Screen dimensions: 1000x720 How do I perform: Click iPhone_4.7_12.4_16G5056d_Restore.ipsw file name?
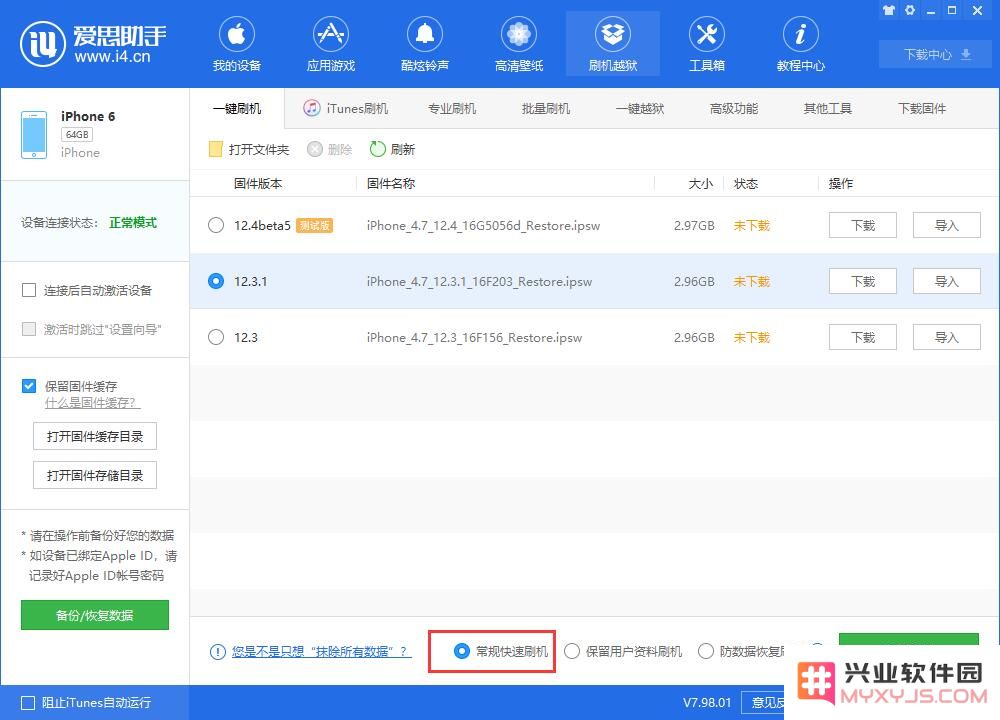[x=483, y=226]
